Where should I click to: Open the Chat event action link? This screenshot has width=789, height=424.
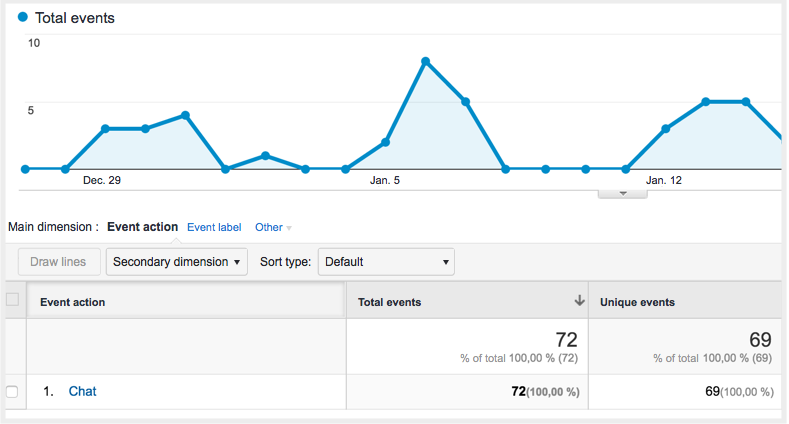pos(82,392)
